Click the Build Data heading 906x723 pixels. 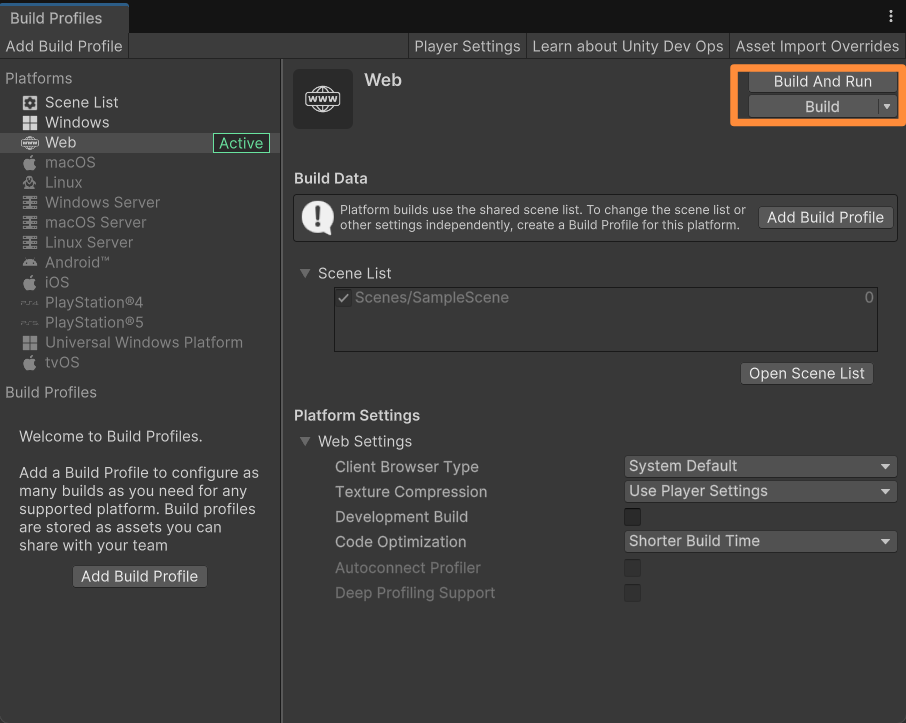[x=331, y=179]
